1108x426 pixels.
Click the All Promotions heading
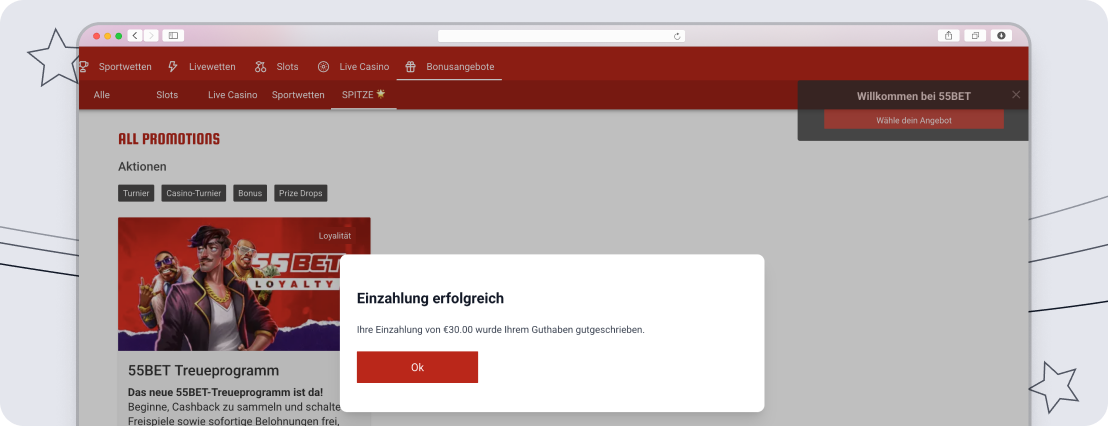tap(169, 139)
